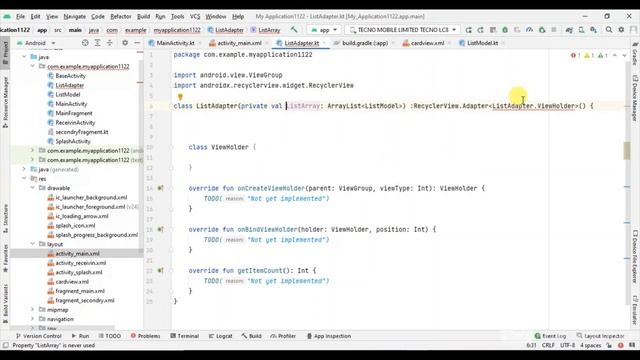The image size is (640, 360).
Task: Open the Refactor menu
Action: [121, 16]
